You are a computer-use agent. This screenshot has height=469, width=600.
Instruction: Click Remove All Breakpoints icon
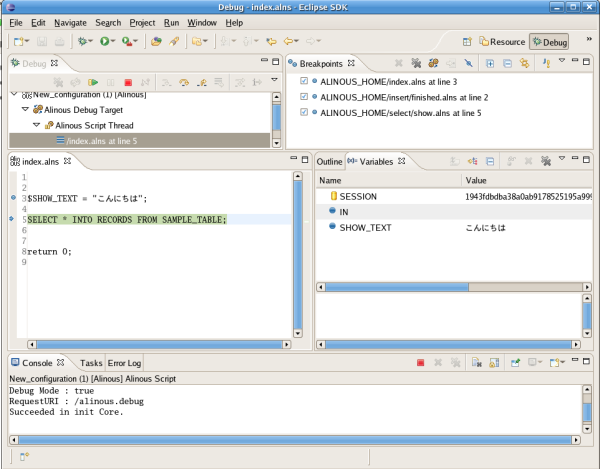tap(416, 63)
